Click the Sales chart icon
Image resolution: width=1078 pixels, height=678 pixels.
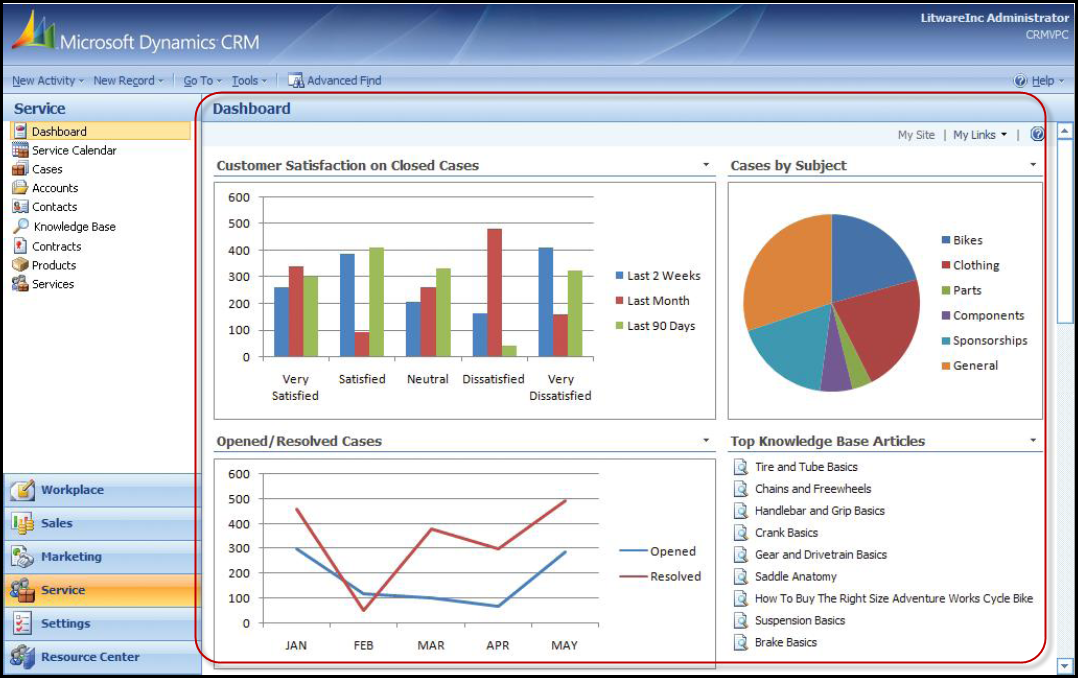(22, 523)
